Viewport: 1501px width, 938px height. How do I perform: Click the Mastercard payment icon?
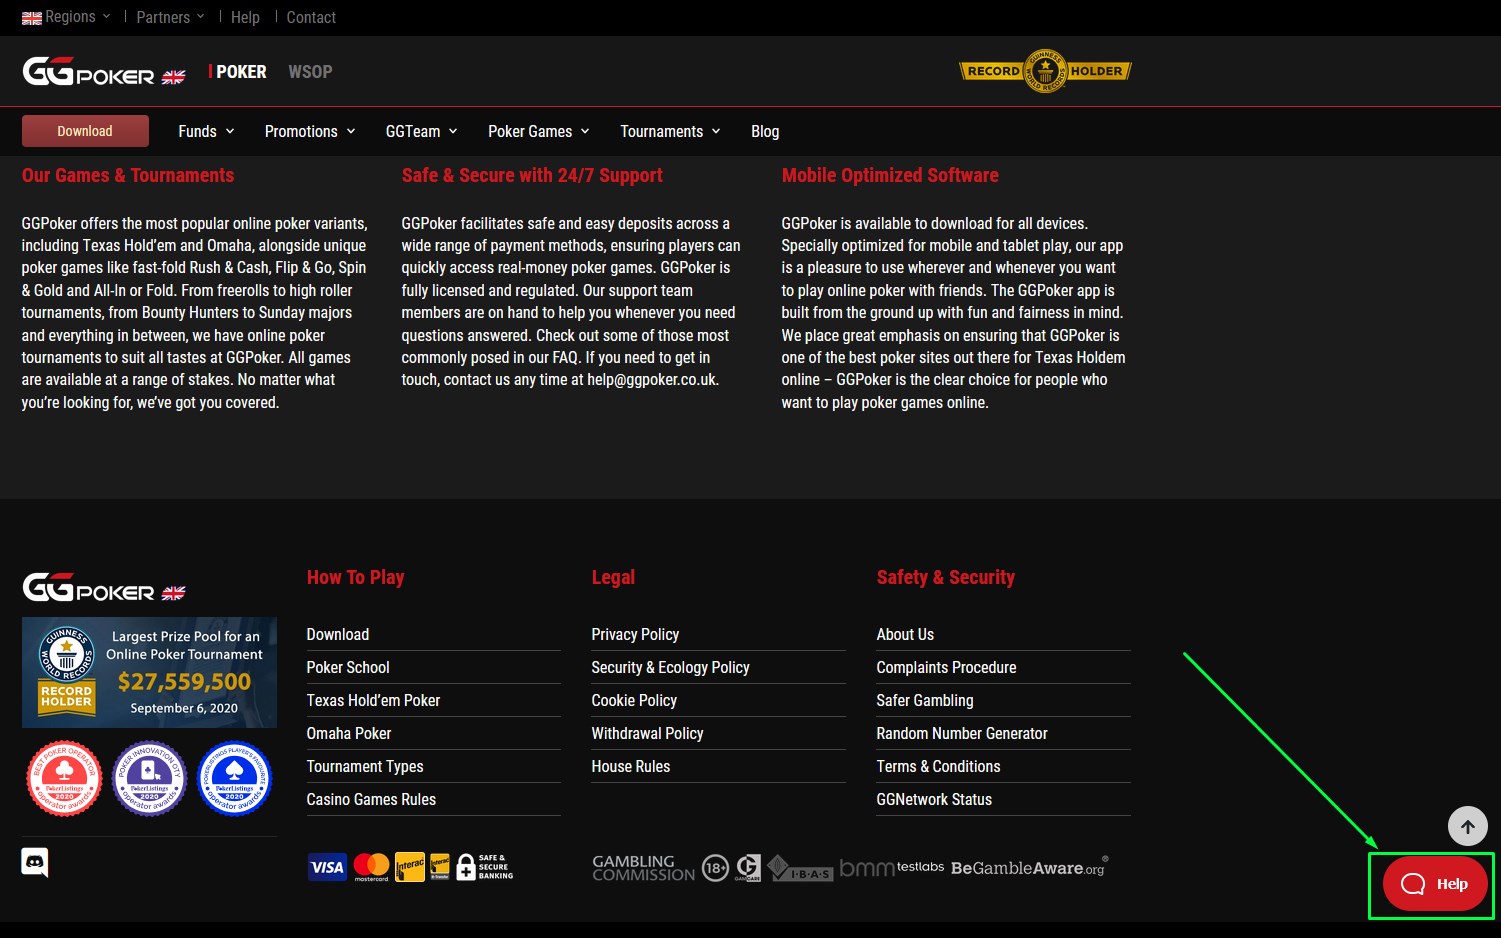click(371, 867)
